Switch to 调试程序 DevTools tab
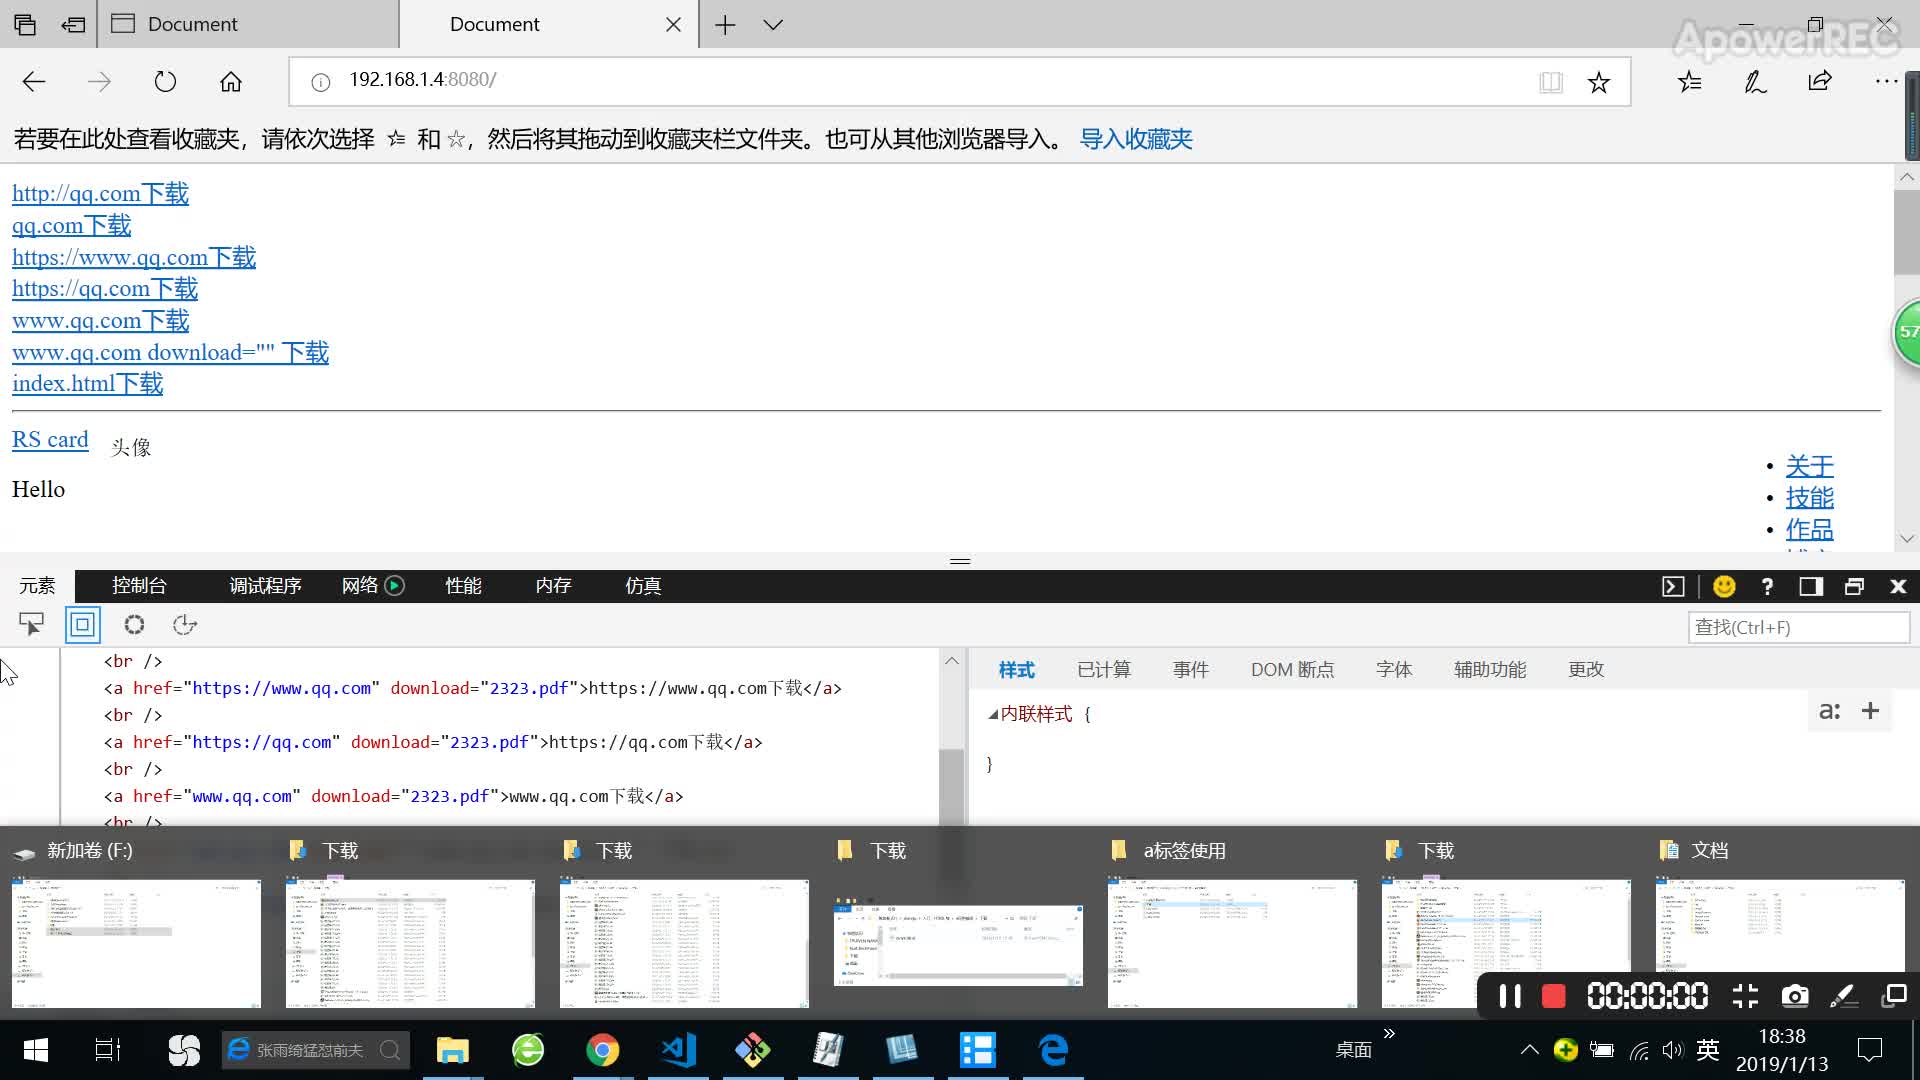Viewport: 1920px width, 1080px height. pyautogui.click(x=265, y=586)
